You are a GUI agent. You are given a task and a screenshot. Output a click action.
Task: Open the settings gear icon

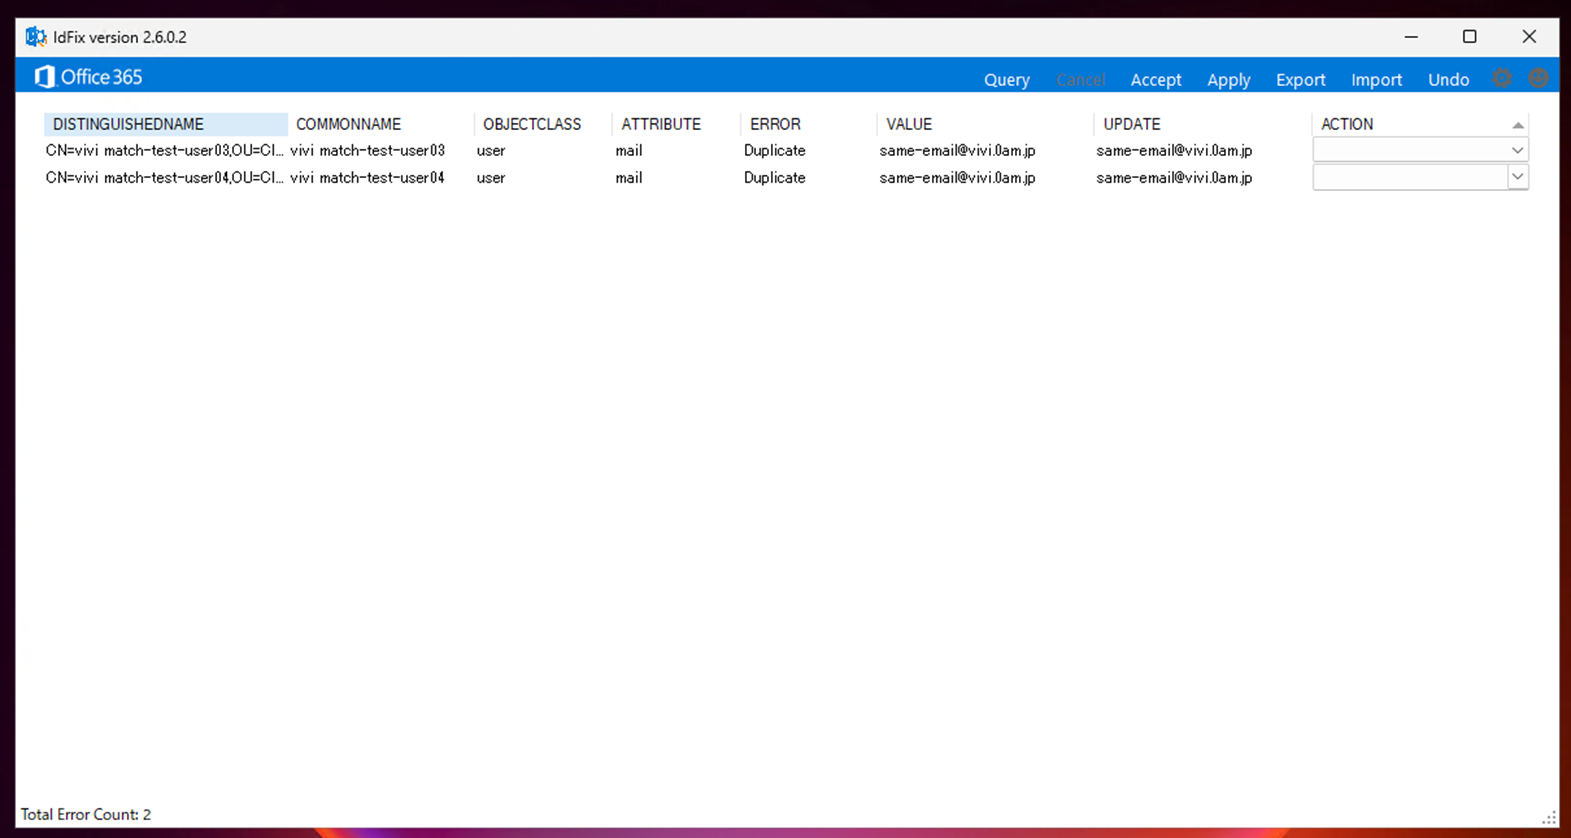pyautogui.click(x=1502, y=78)
